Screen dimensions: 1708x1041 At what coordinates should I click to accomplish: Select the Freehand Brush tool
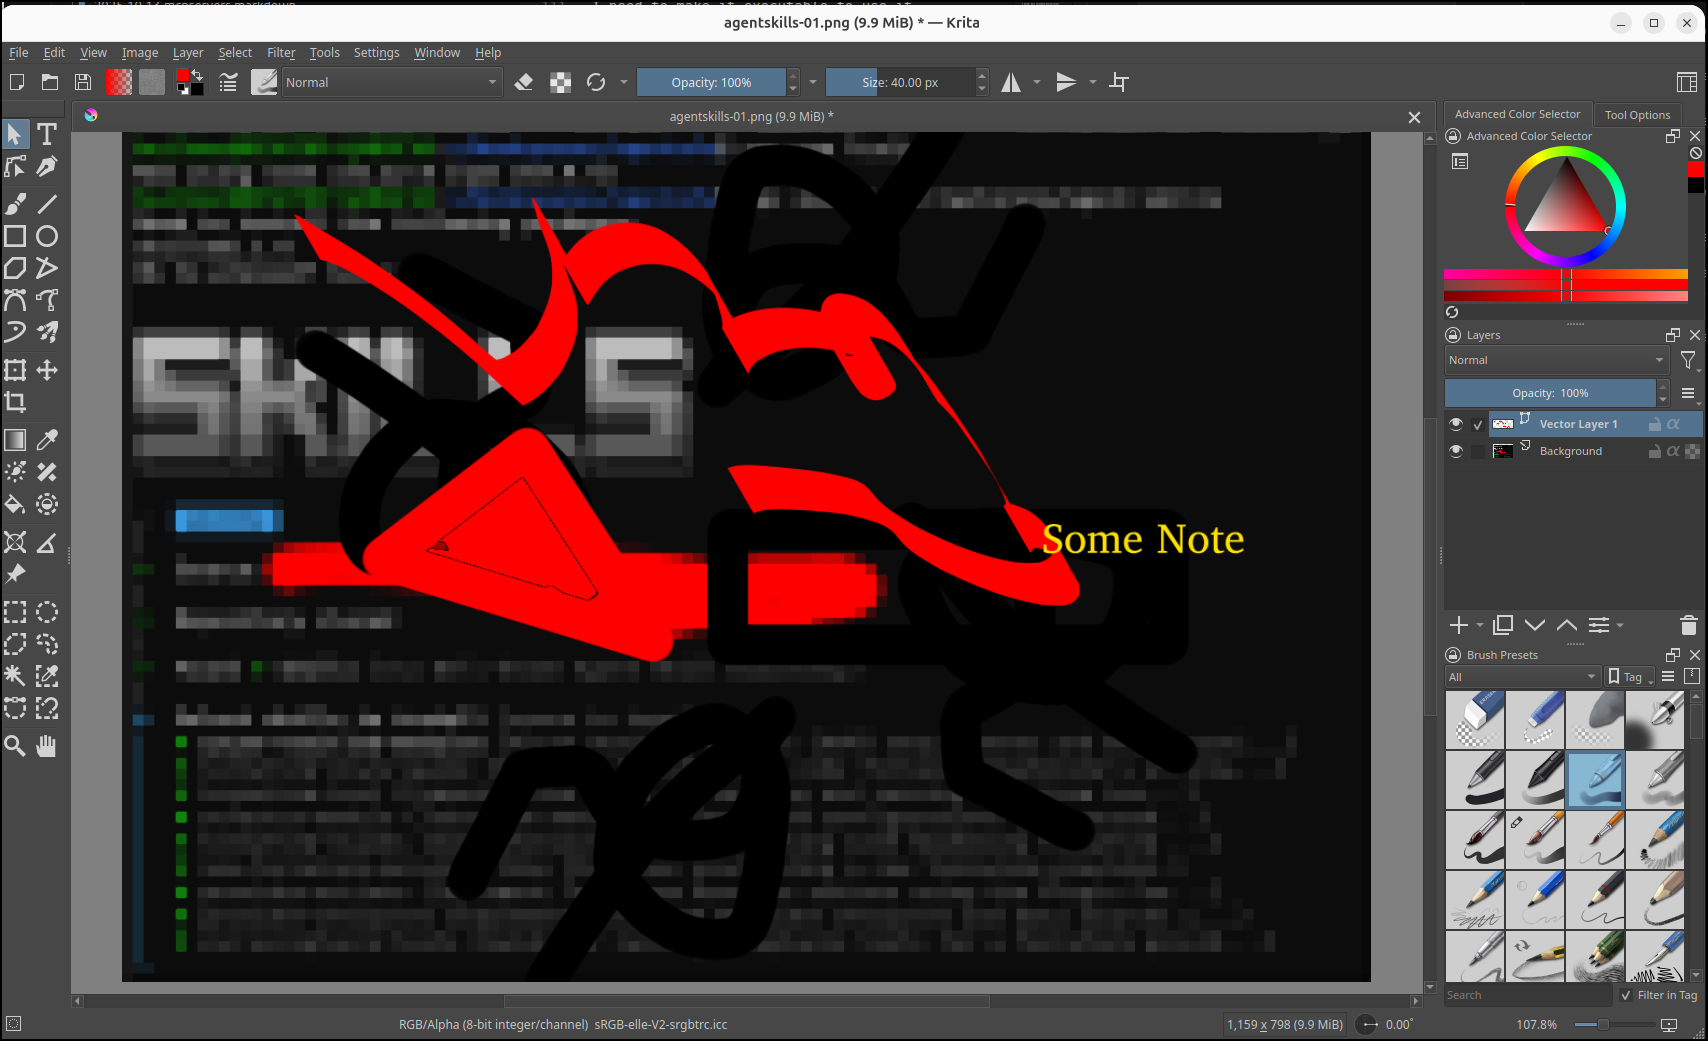click(15, 203)
